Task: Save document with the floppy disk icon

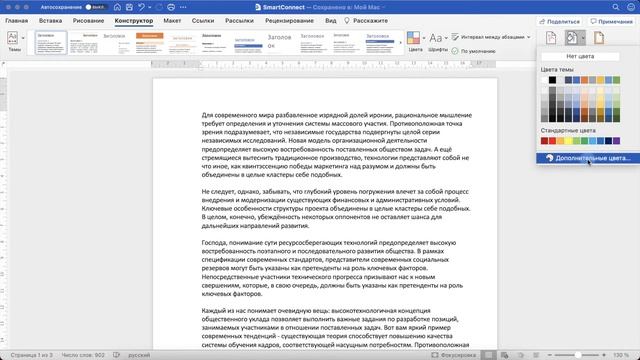Action: tap(129, 7)
